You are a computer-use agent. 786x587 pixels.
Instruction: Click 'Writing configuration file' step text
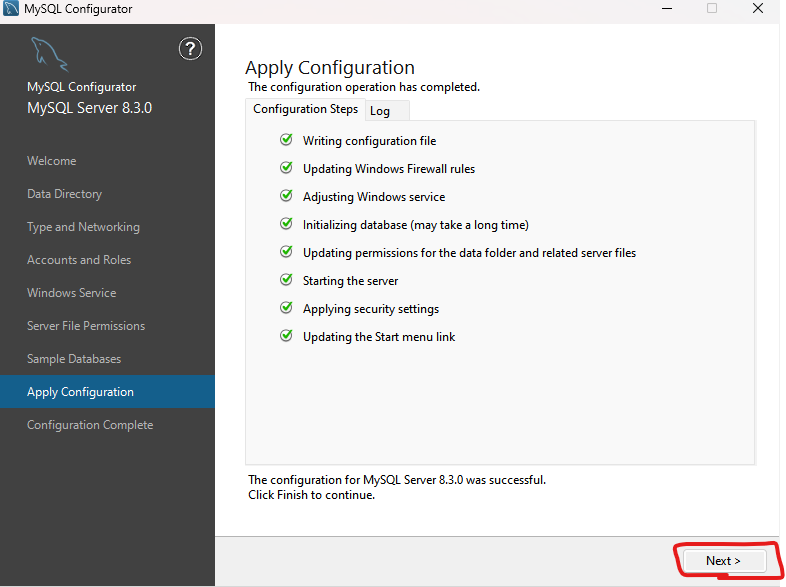click(x=369, y=141)
